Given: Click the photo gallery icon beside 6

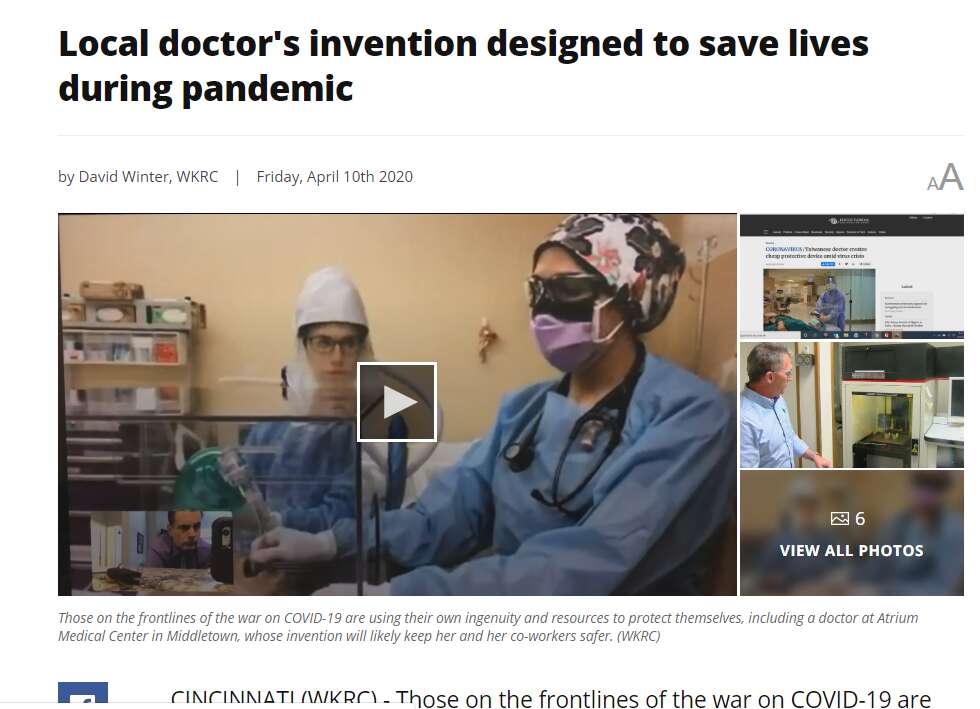Looking at the screenshot, I should pyautogui.click(x=839, y=518).
